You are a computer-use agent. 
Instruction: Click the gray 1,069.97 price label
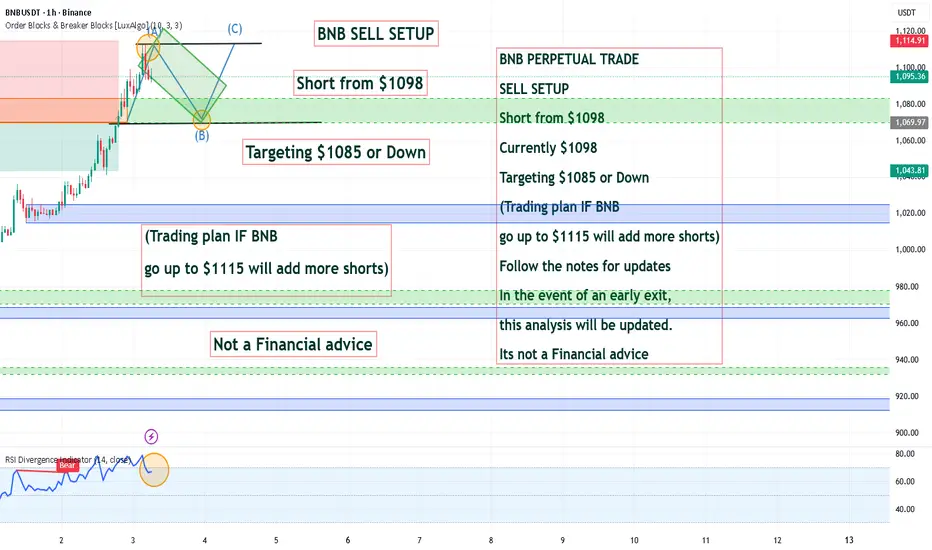click(x=908, y=122)
